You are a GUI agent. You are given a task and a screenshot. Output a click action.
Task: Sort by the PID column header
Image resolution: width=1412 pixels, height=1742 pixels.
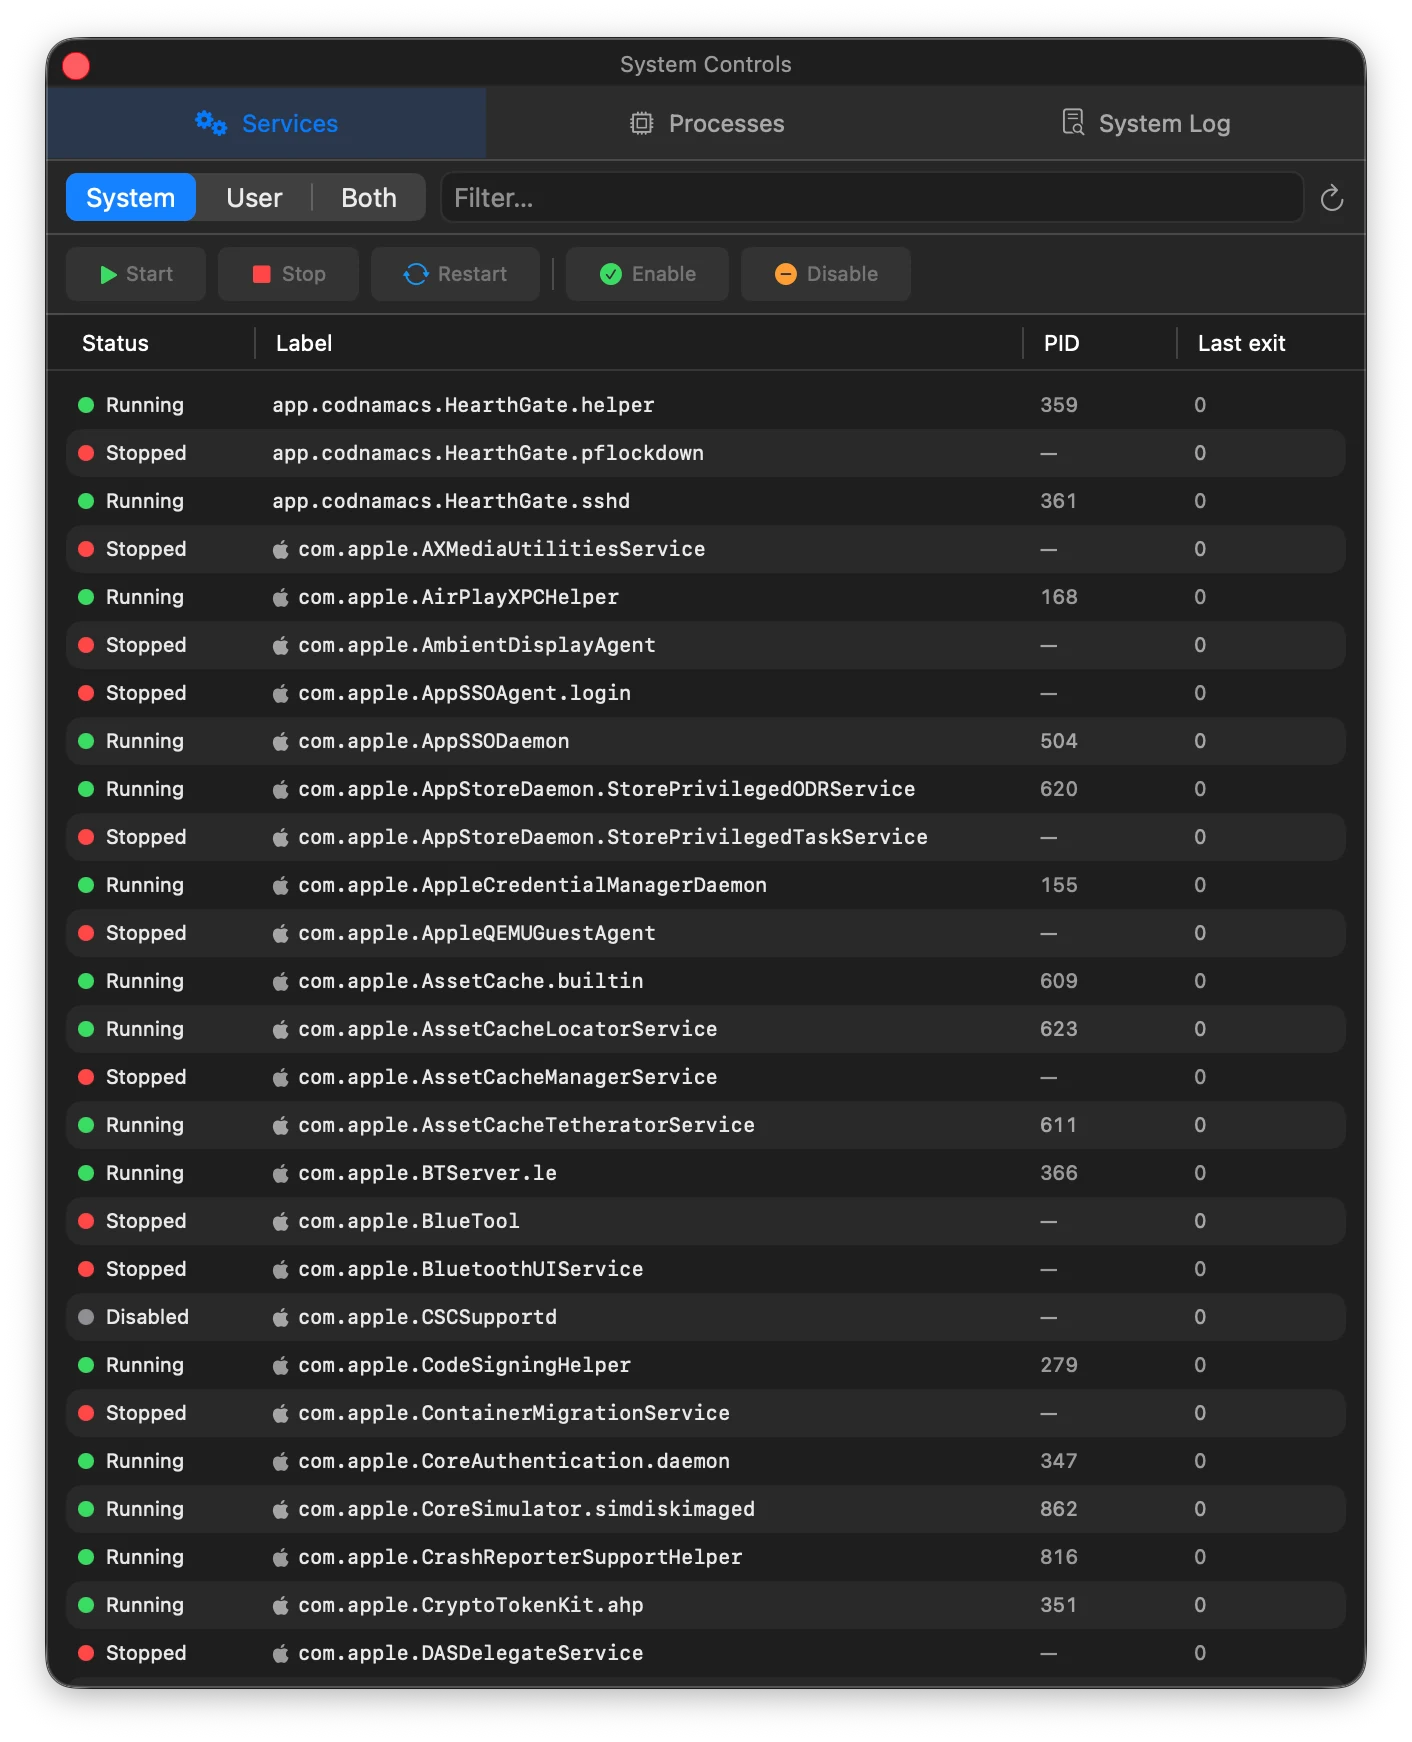click(1061, 343)
